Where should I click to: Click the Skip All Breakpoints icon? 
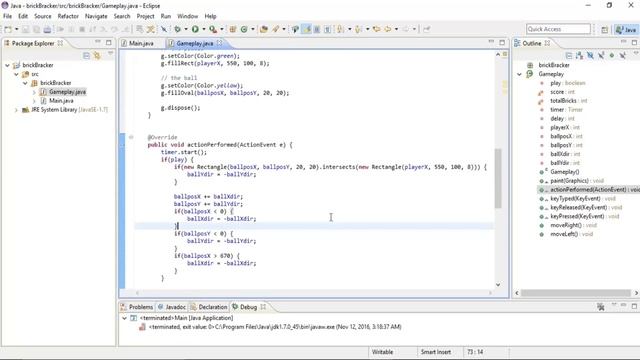[164, 29]
